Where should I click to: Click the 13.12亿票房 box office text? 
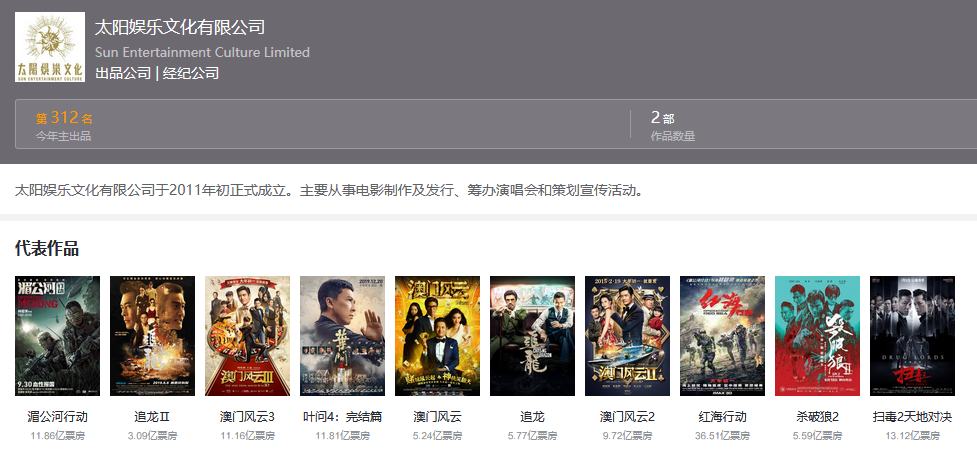913,436
